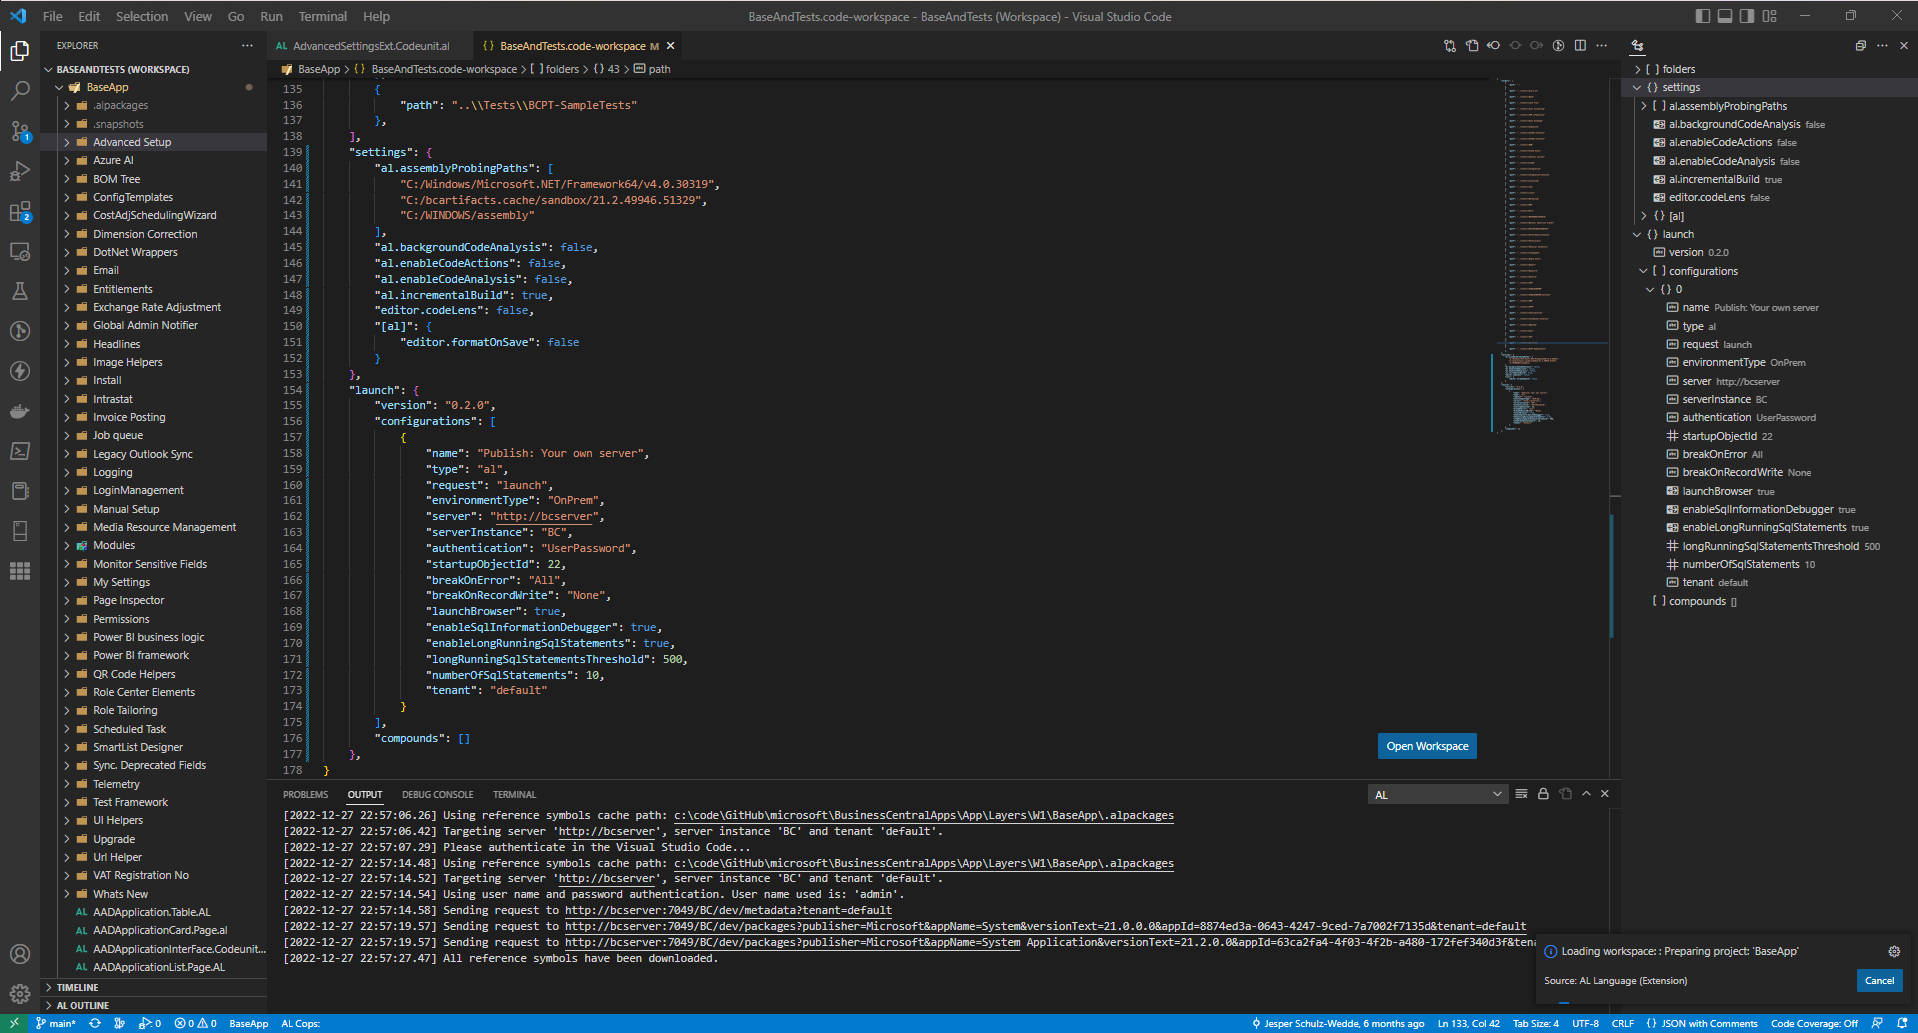Open the Terminal menu
1918x1033 pixels.
click(323, 16)
